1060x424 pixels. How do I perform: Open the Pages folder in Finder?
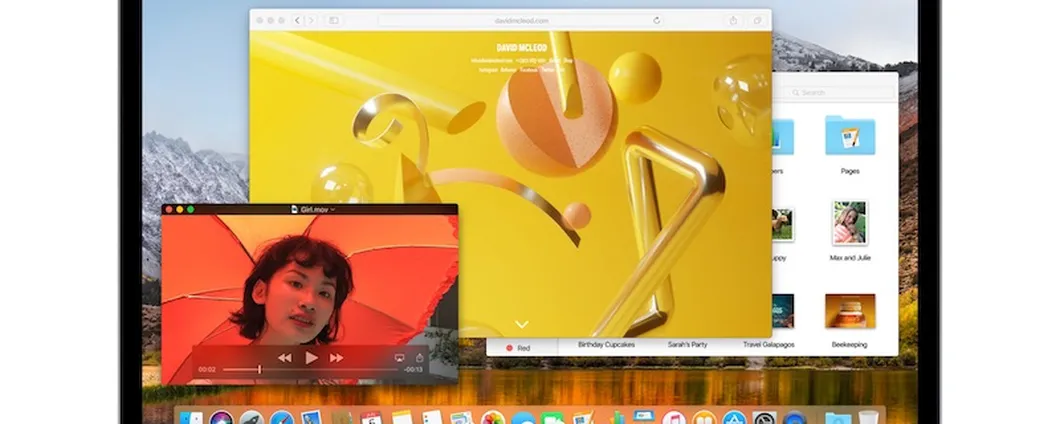(850, 135)
